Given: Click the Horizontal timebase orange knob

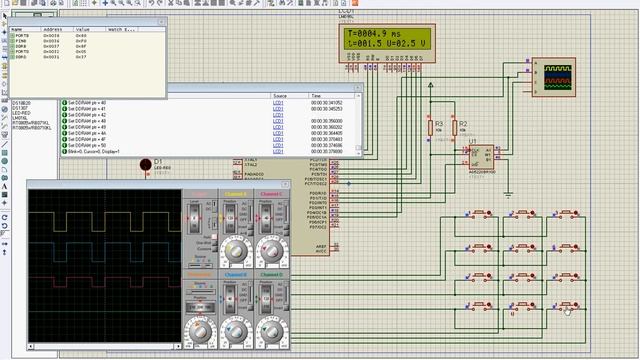Looking at the screenshot, I should [200, 331].
